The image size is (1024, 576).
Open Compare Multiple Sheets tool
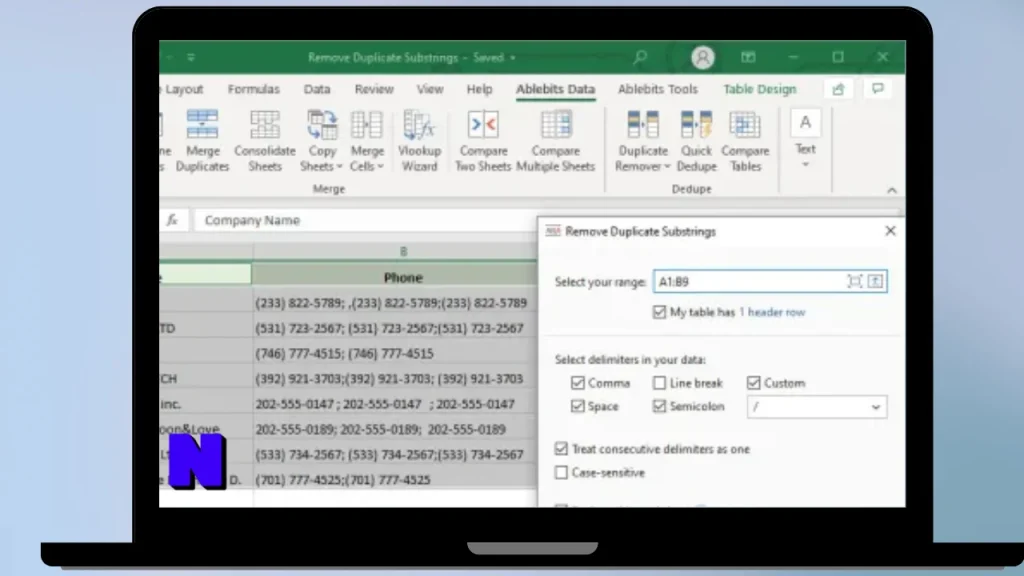coord(556,141)
